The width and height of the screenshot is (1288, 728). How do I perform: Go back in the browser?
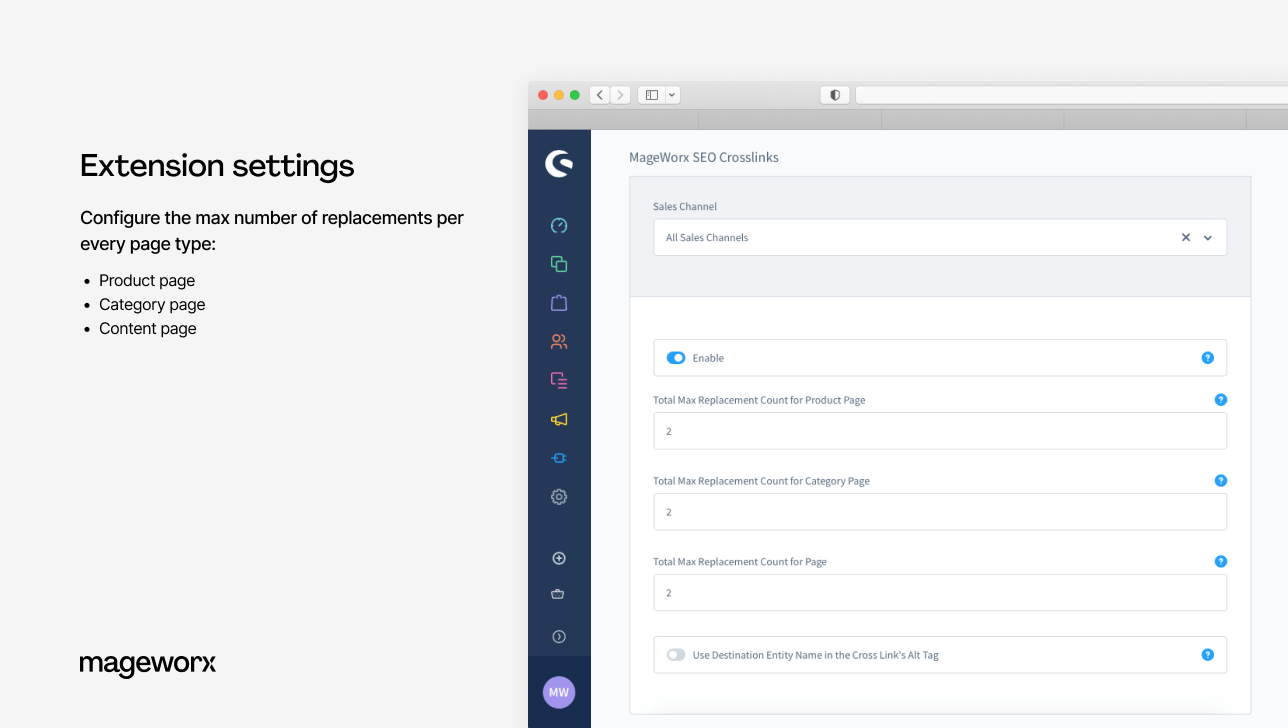point(600,95)
